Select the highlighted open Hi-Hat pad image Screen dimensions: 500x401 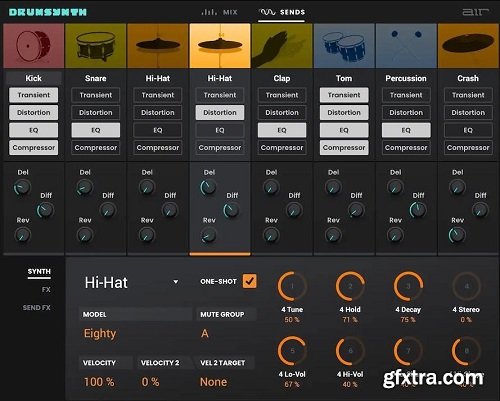[x=220, y=46]
